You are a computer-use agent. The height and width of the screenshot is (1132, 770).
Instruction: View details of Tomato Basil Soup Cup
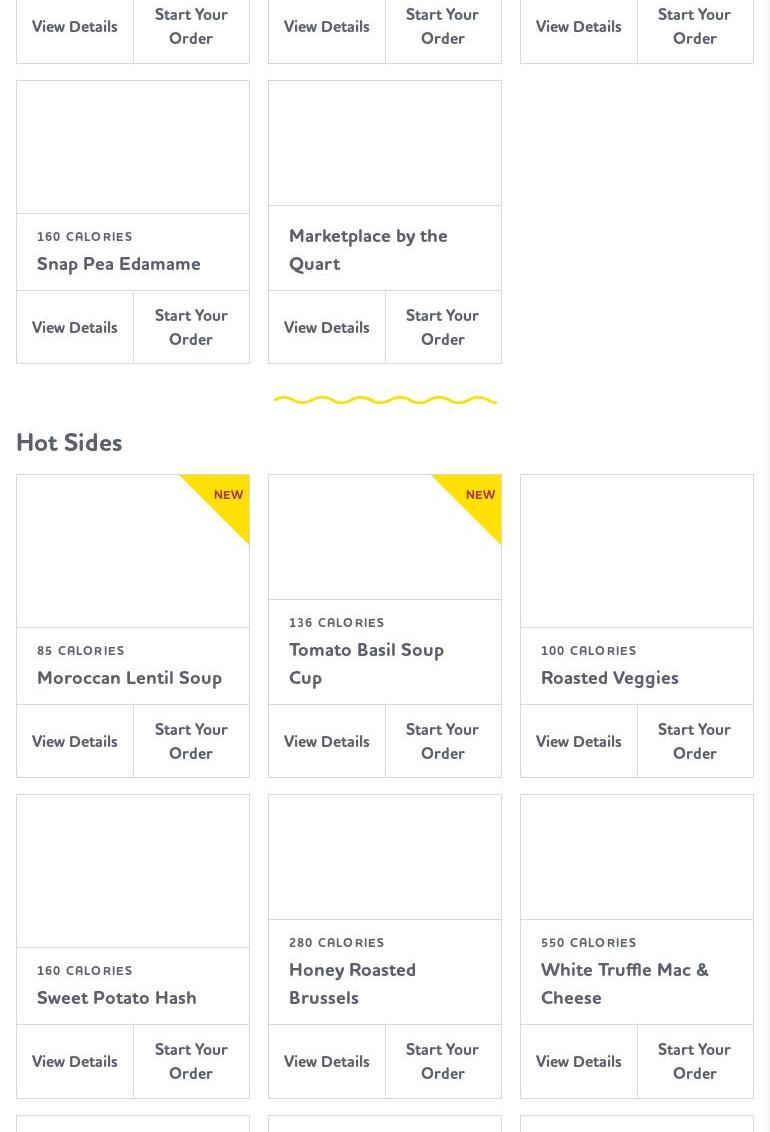click(327, 741)
